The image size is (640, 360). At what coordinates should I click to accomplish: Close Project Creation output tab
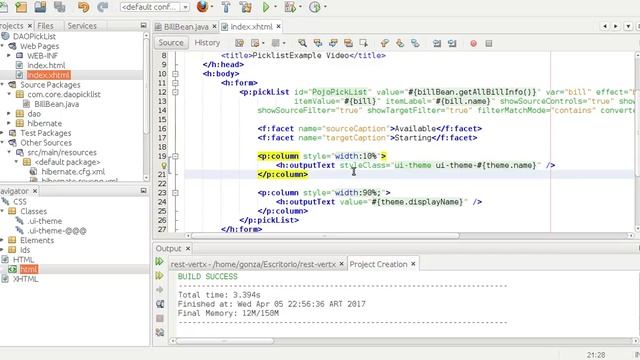click(x=413, y=264)
